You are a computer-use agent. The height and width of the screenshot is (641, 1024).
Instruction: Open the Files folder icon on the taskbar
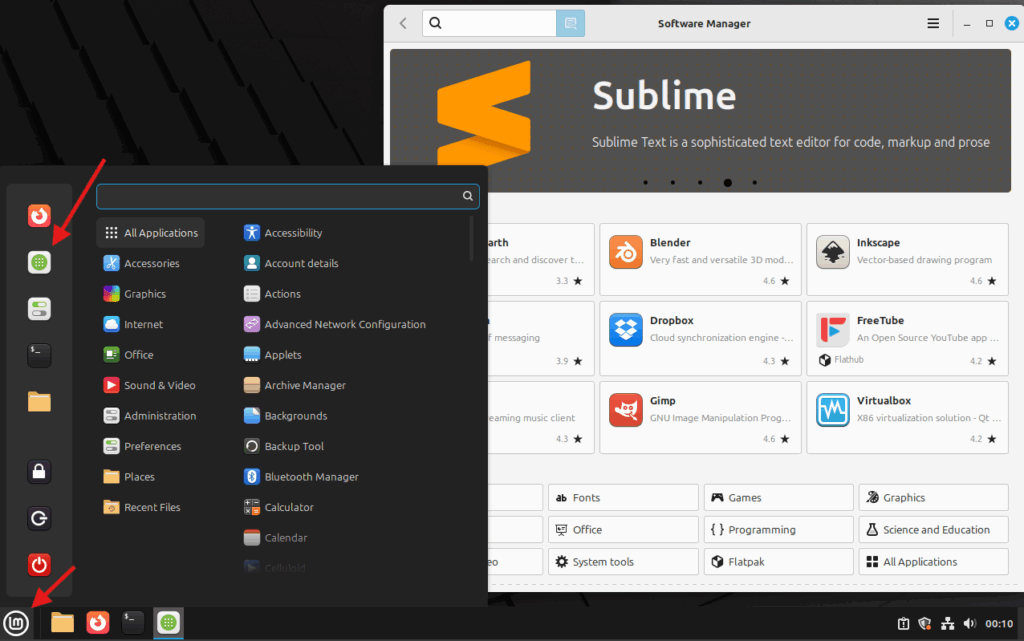point(62,623)
